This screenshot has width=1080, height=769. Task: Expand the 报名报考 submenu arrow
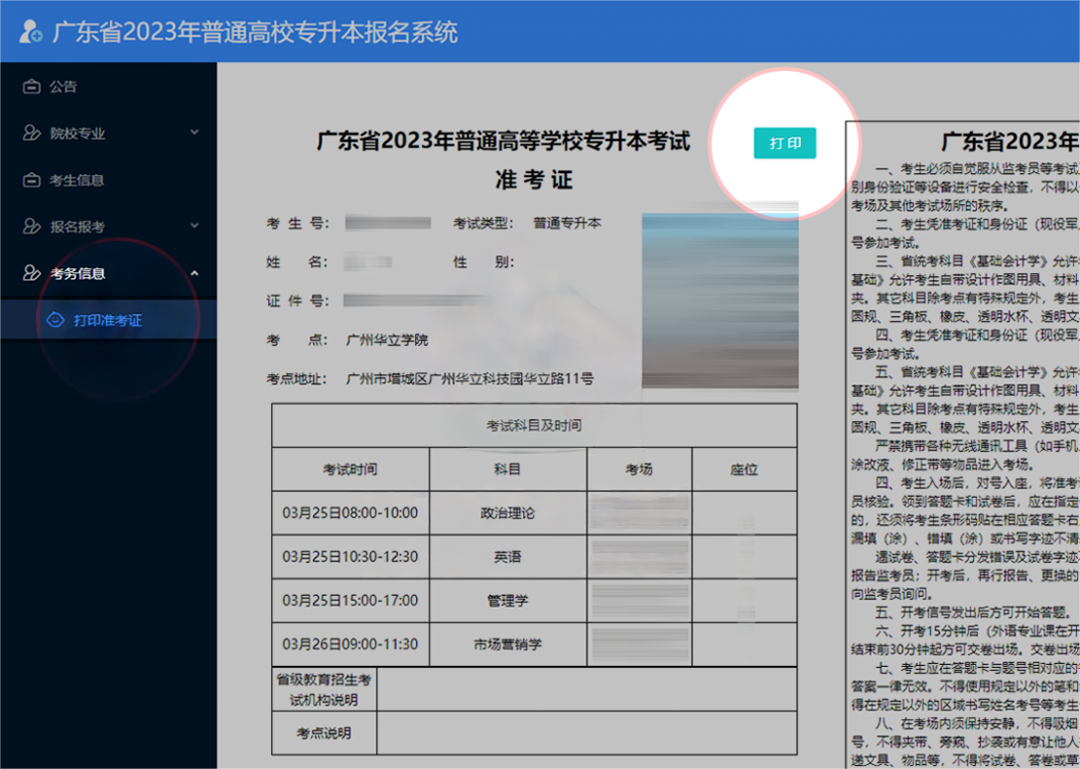pyautogui.click(x=194, y=227)
